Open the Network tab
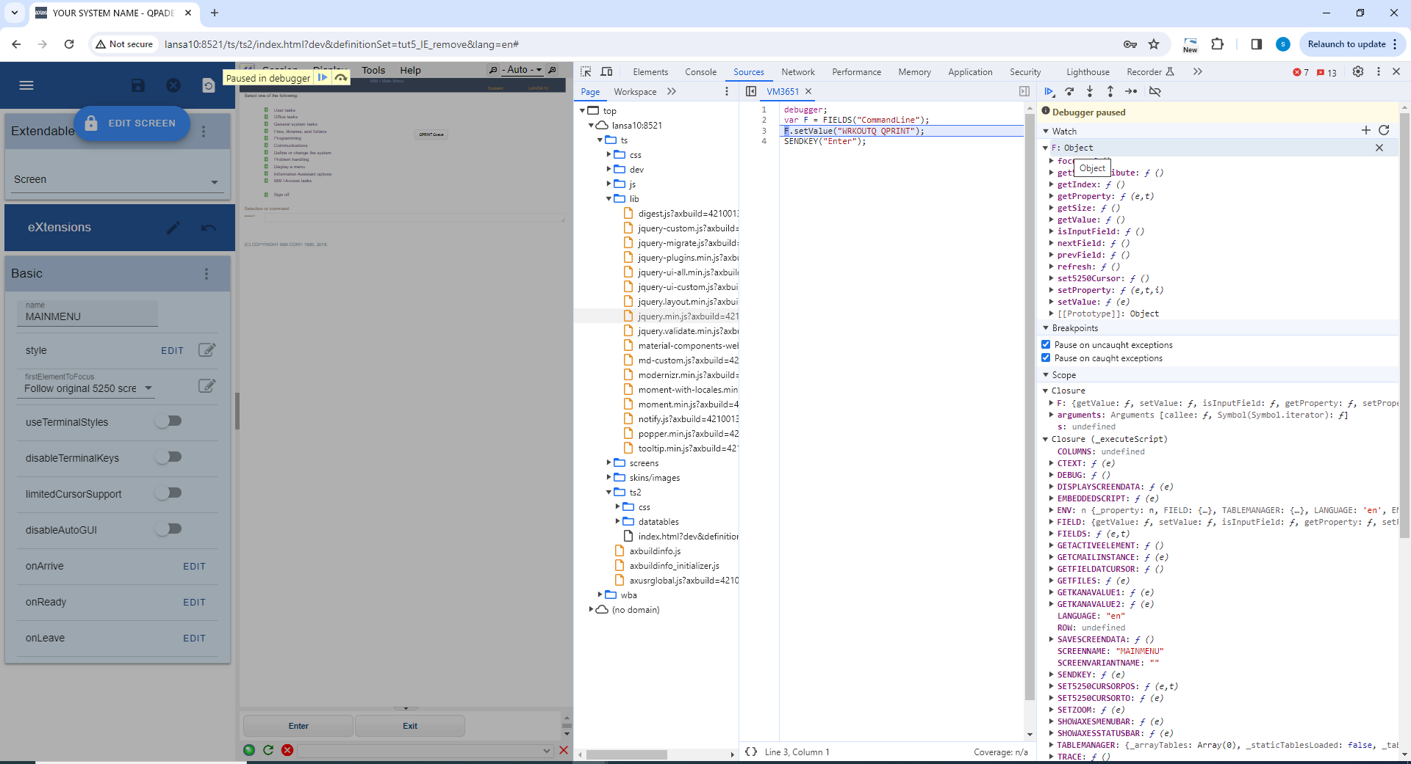1411x764 pixels. [797, 72]
